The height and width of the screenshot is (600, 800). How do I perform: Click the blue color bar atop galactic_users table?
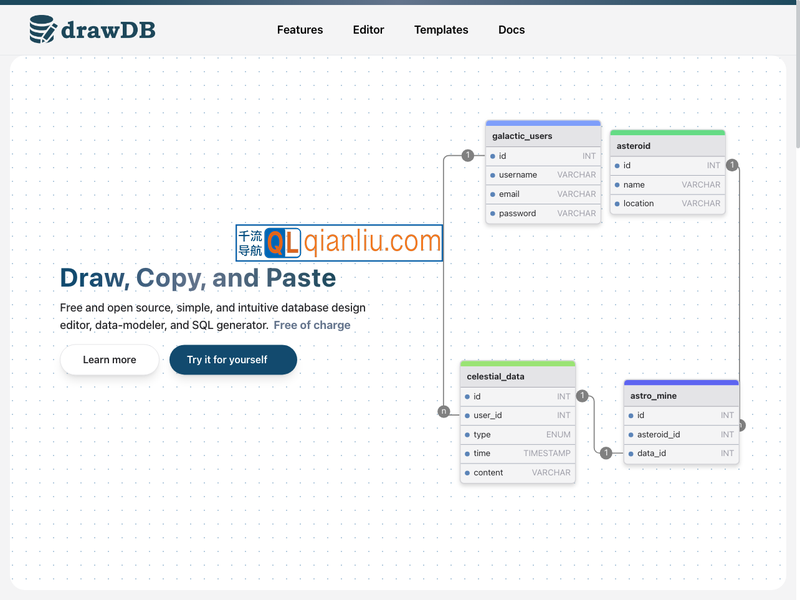click(x=543, y=123)
